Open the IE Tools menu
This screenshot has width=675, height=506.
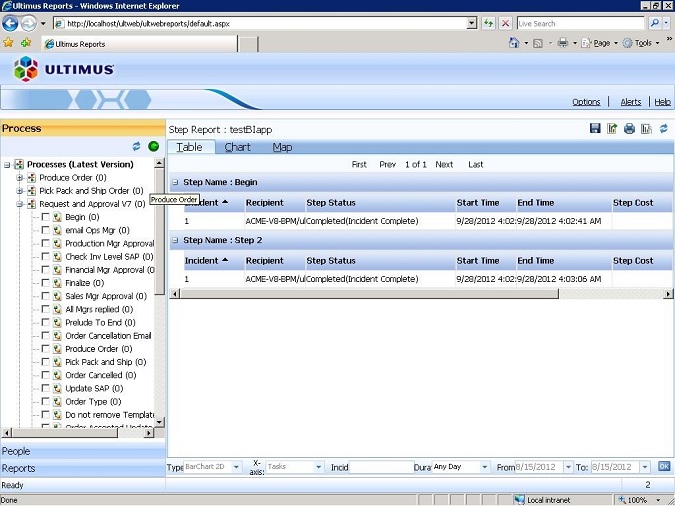coord(641,43)
